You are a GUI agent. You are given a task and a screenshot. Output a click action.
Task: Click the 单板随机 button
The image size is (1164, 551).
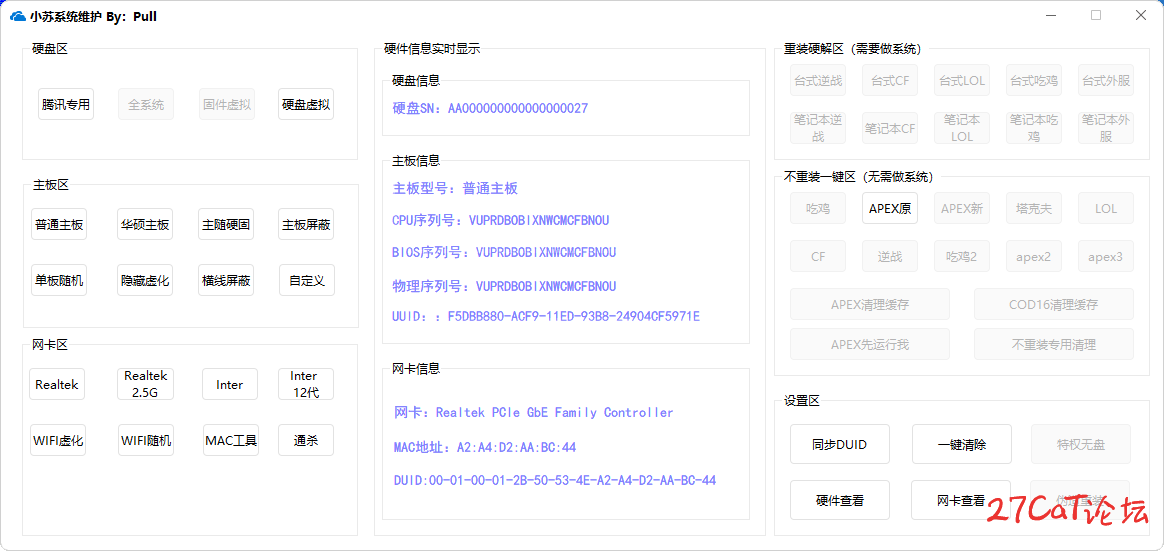pos(59,281)
